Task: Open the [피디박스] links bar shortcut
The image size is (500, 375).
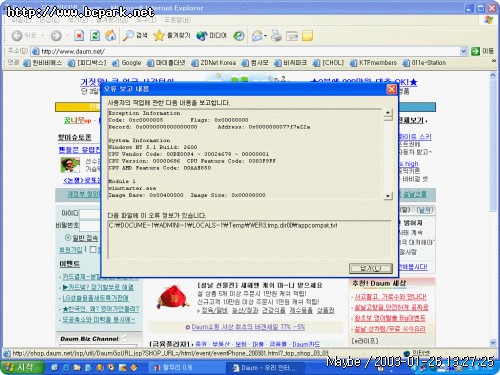Action: [x=87, y=63]
